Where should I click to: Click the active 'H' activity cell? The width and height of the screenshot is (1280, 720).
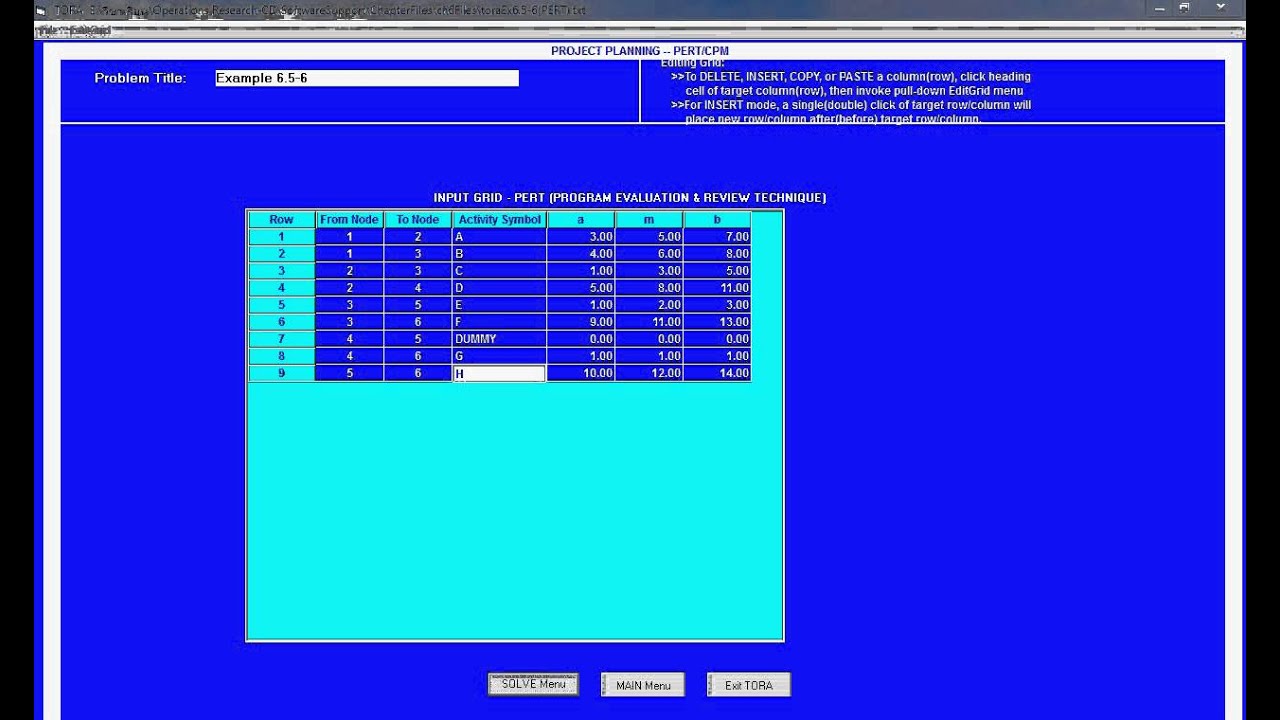(x=499, y=373)
